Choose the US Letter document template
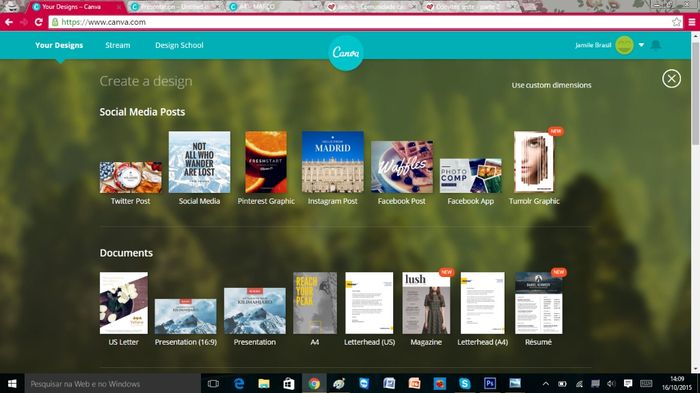This screenshot has width=700, height=393. 124,303
